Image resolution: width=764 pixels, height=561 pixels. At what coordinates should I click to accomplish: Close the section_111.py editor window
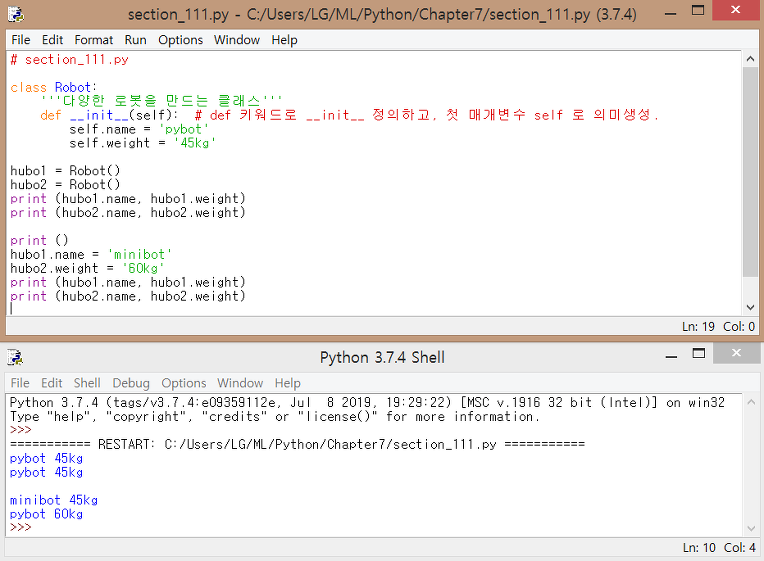(736, 10)
